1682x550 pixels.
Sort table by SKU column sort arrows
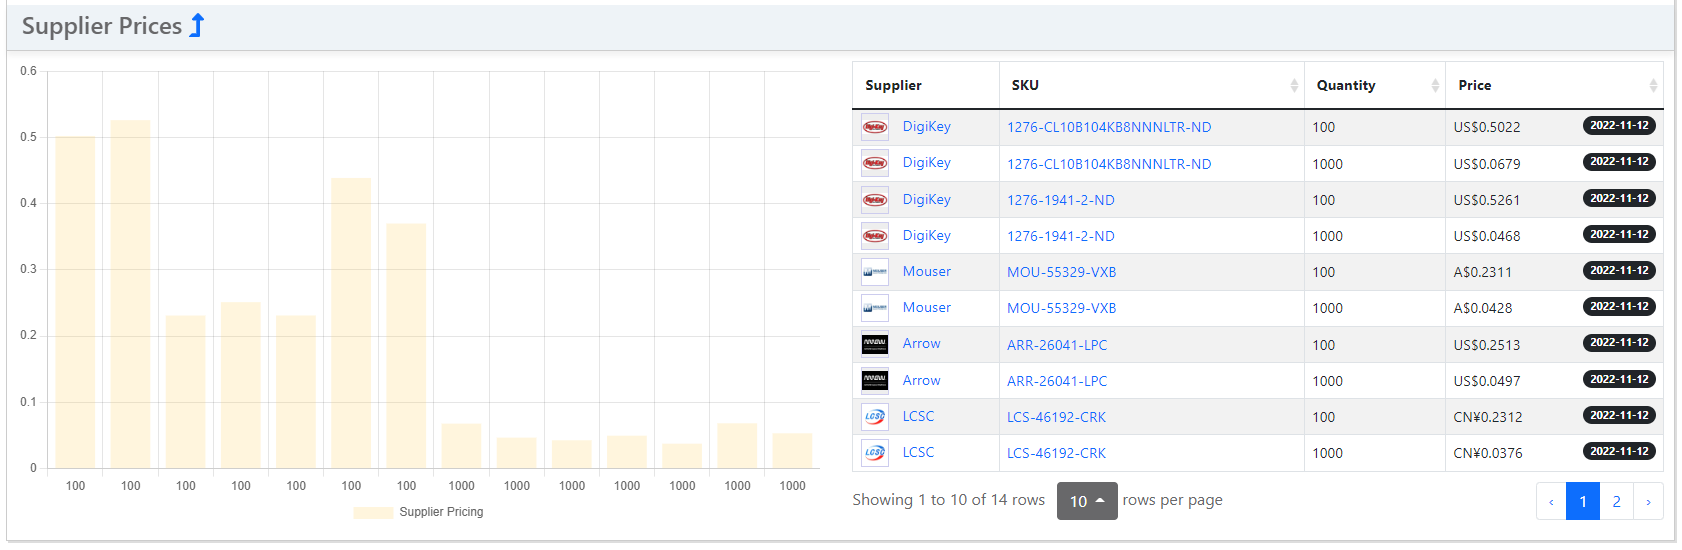point(1294,86)
